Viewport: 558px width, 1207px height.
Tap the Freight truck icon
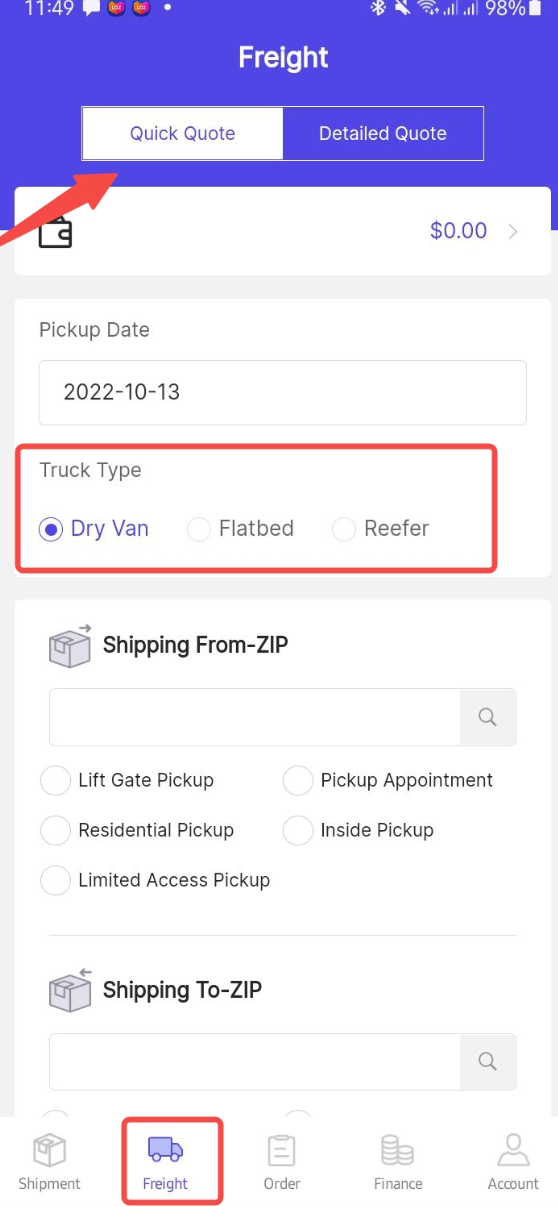click(165, 1150)
